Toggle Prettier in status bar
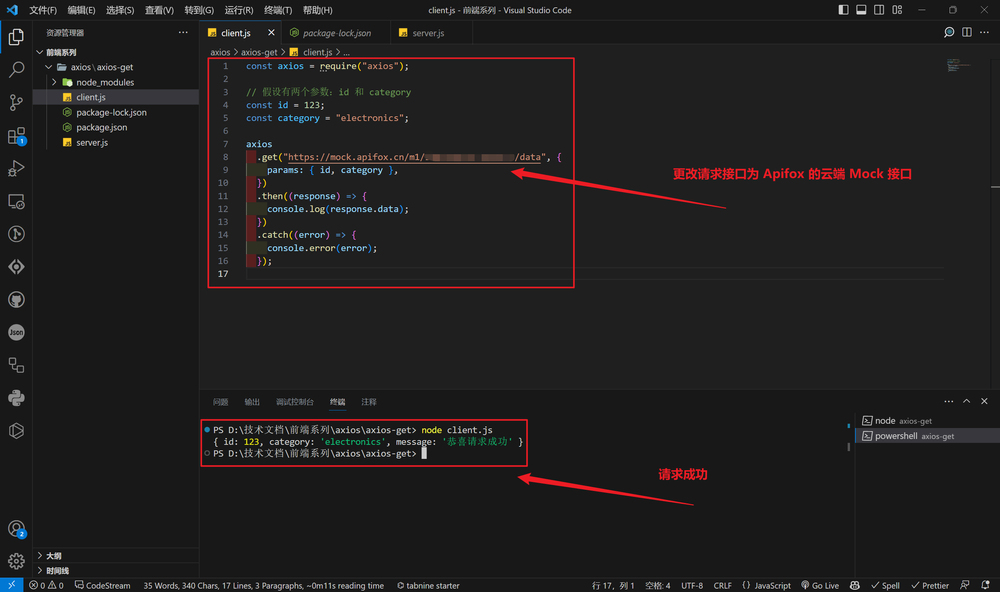This screenshot has width=1000, height=592. (x=930, y=585)
